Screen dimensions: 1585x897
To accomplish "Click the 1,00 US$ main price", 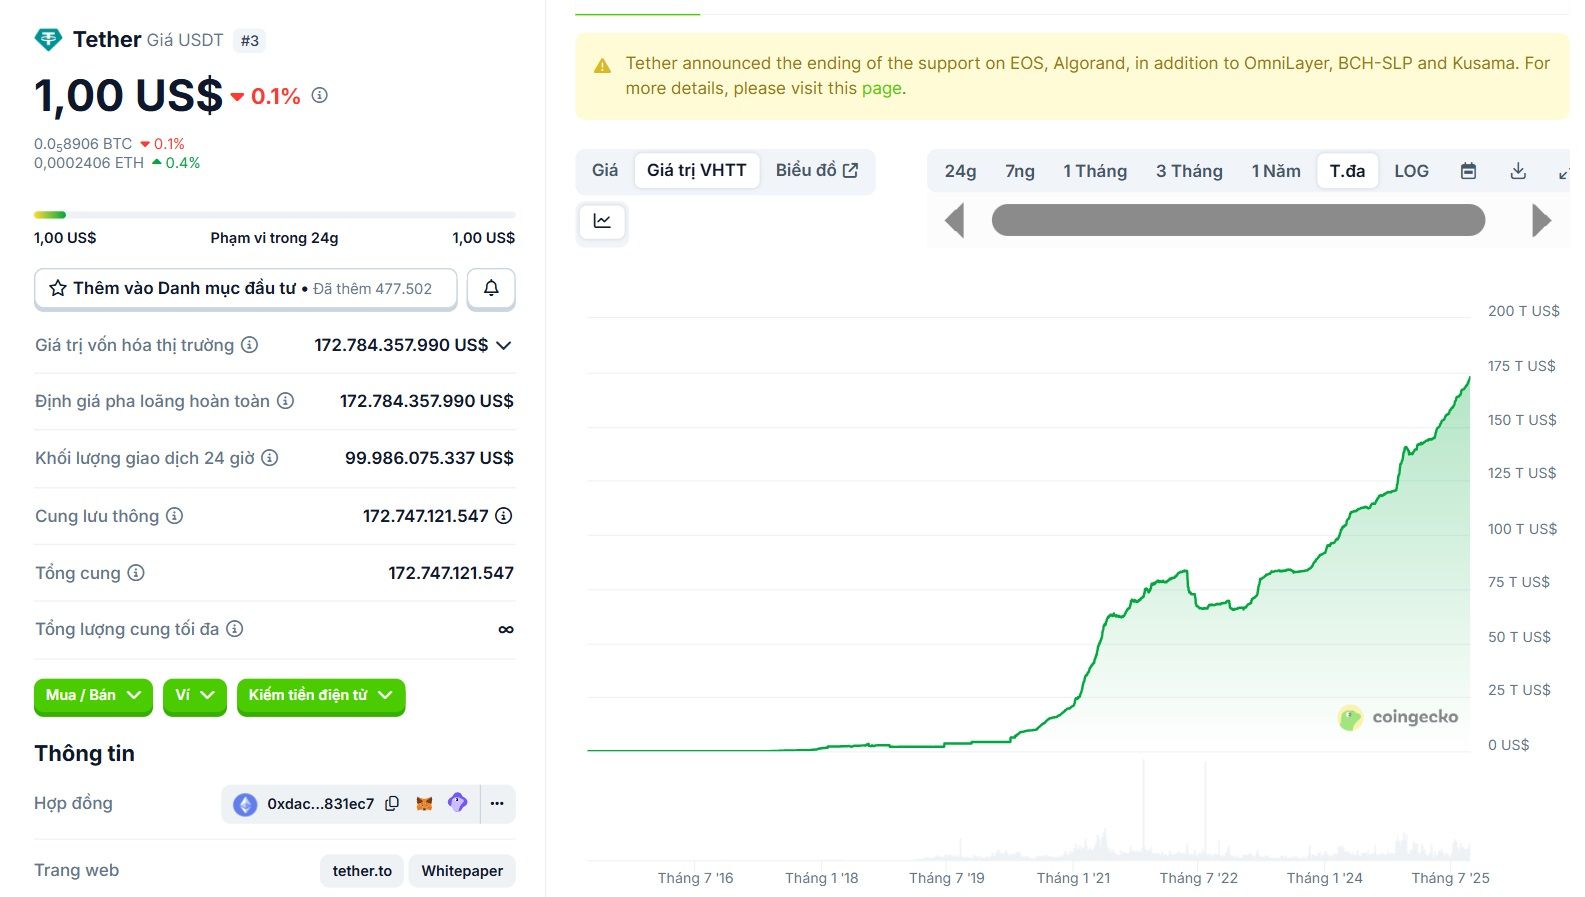I will [128, 96].
